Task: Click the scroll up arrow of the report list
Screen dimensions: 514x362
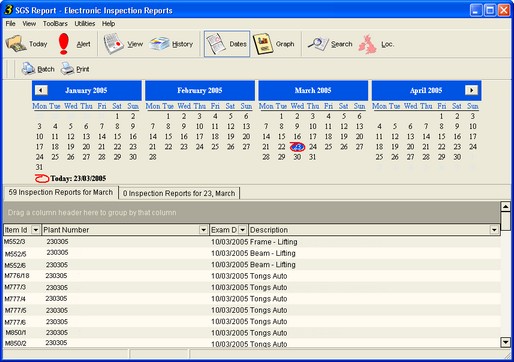Action: pos(505,207)
